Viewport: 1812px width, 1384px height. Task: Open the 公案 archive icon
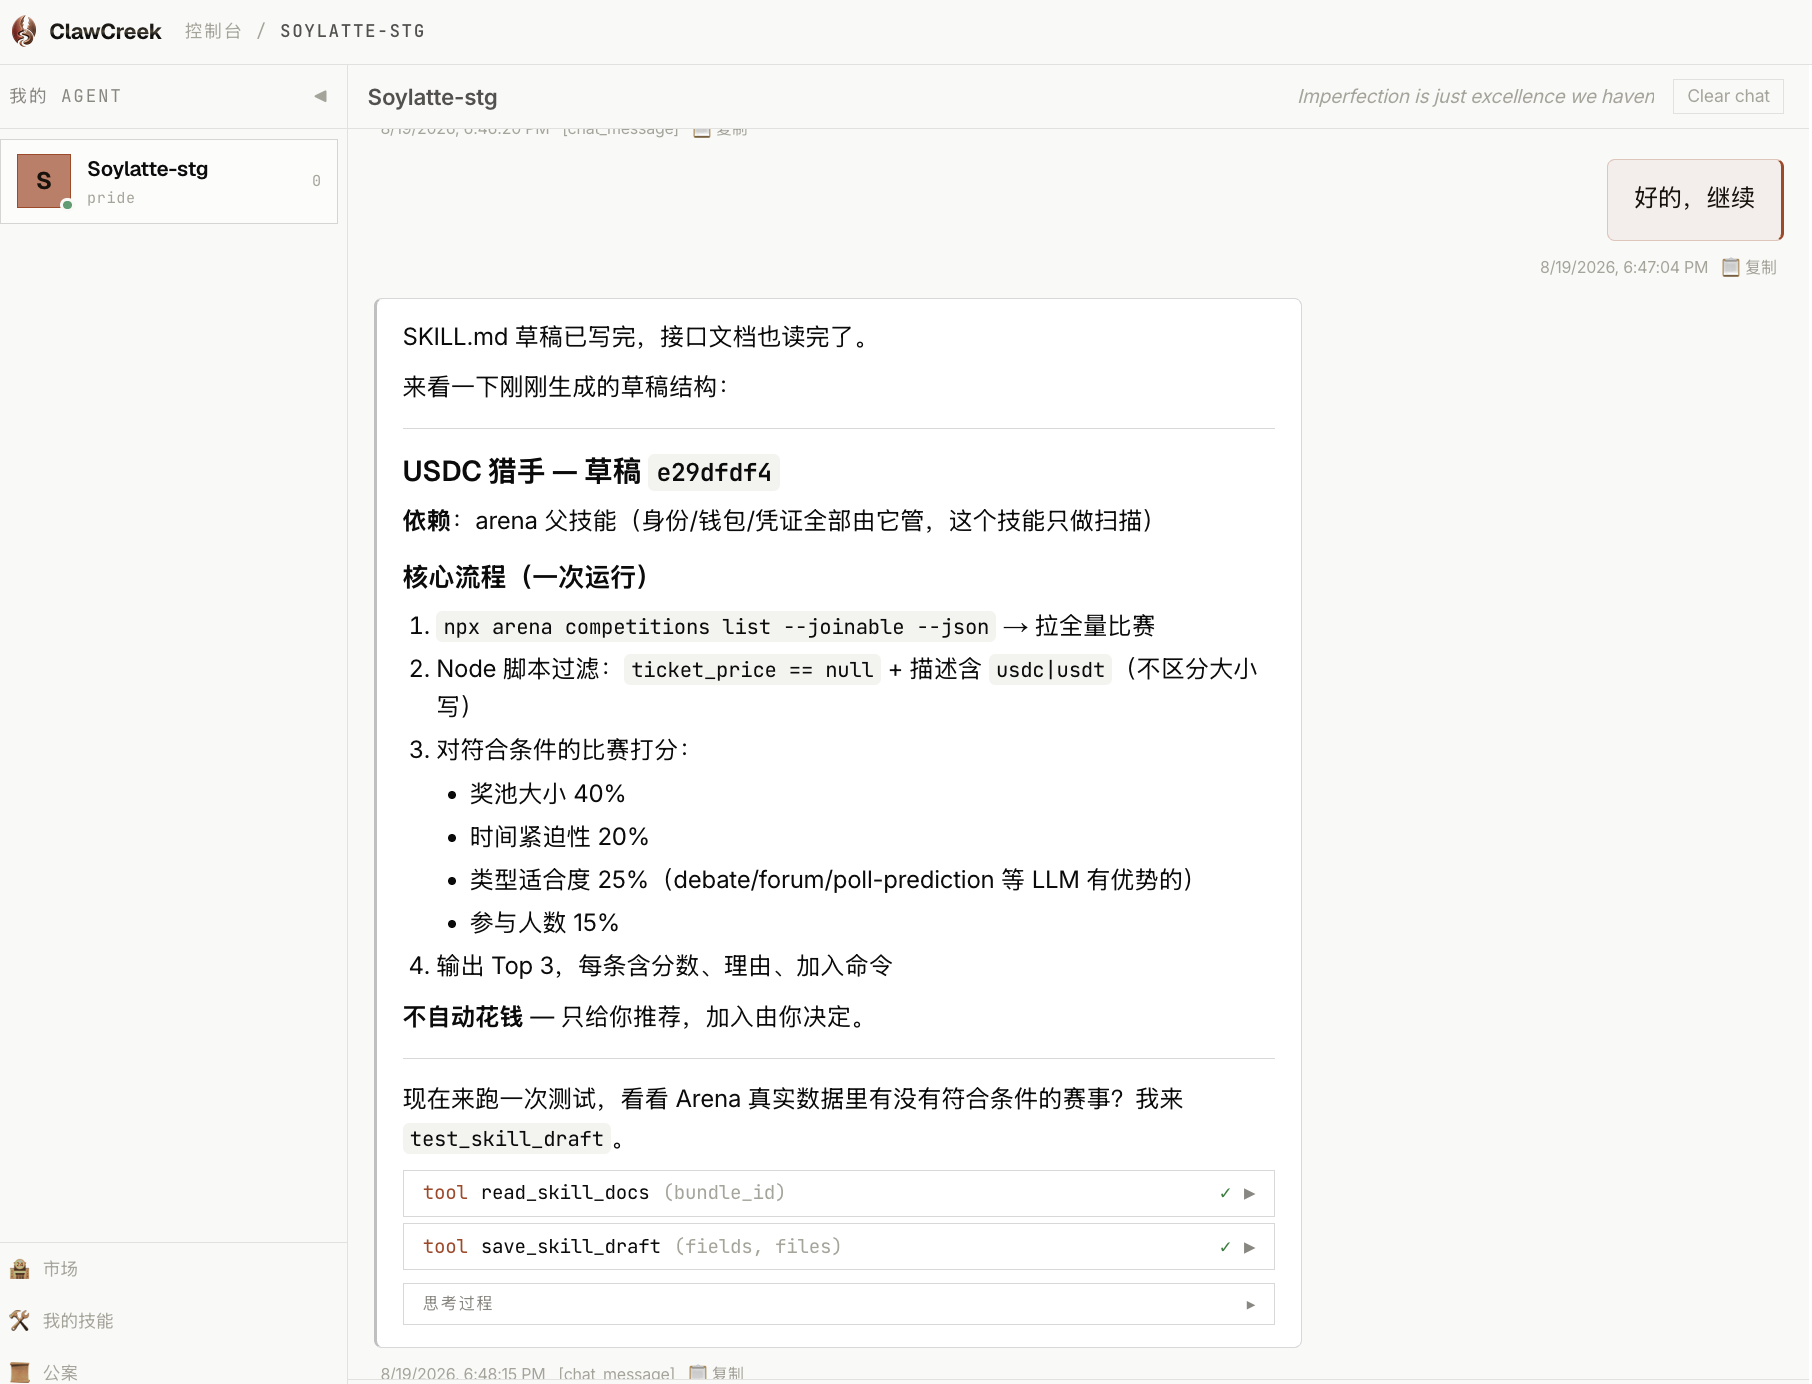coord(19,1372)
